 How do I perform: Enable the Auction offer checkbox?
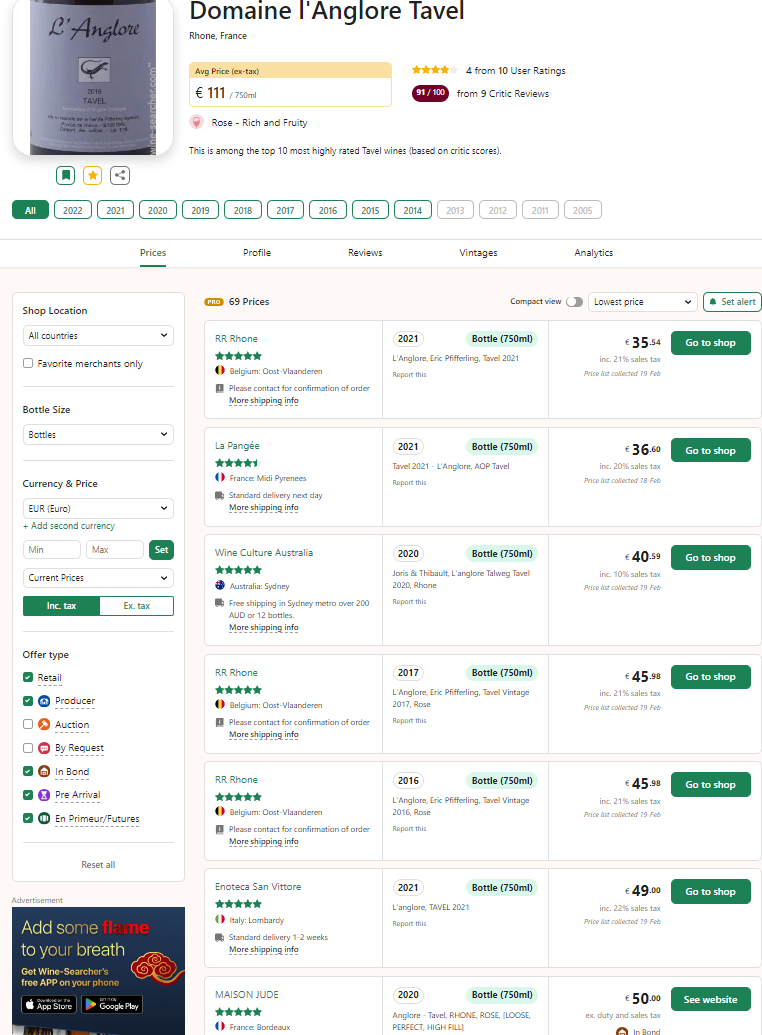click(28, 724)
